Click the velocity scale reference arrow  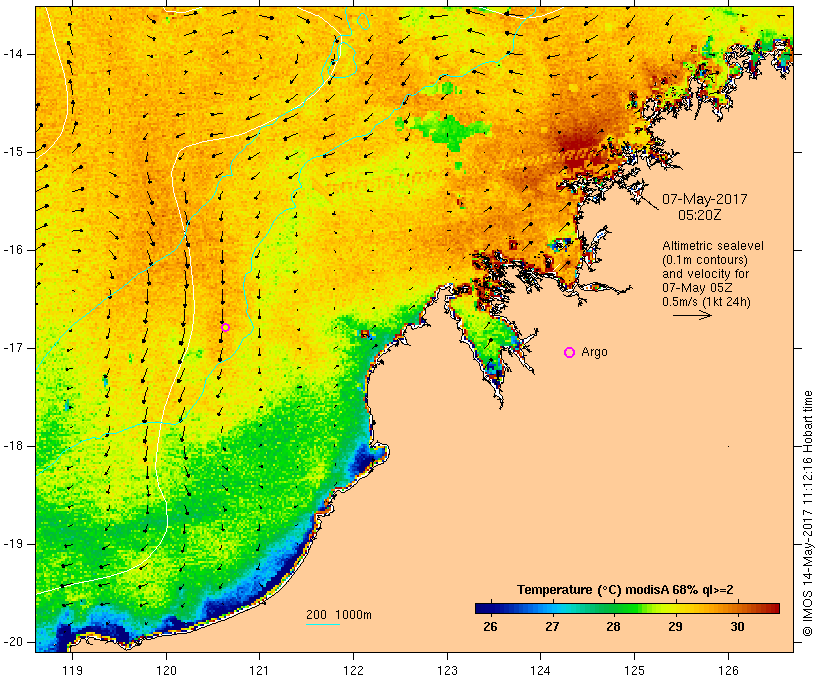[692, 315]
